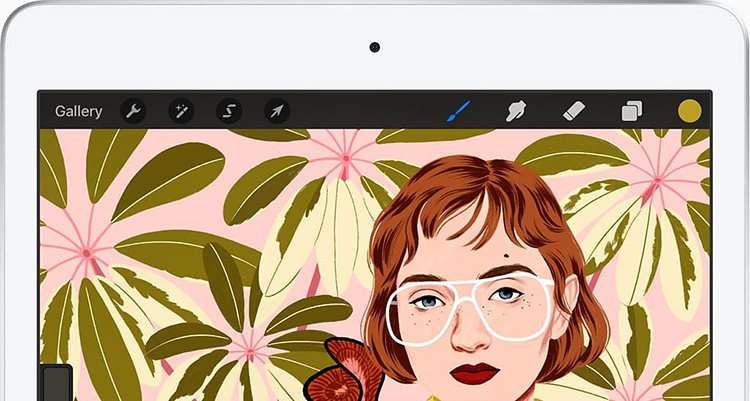
Task: Activate the Selection tool (S icon)
Action: point(229,111)
